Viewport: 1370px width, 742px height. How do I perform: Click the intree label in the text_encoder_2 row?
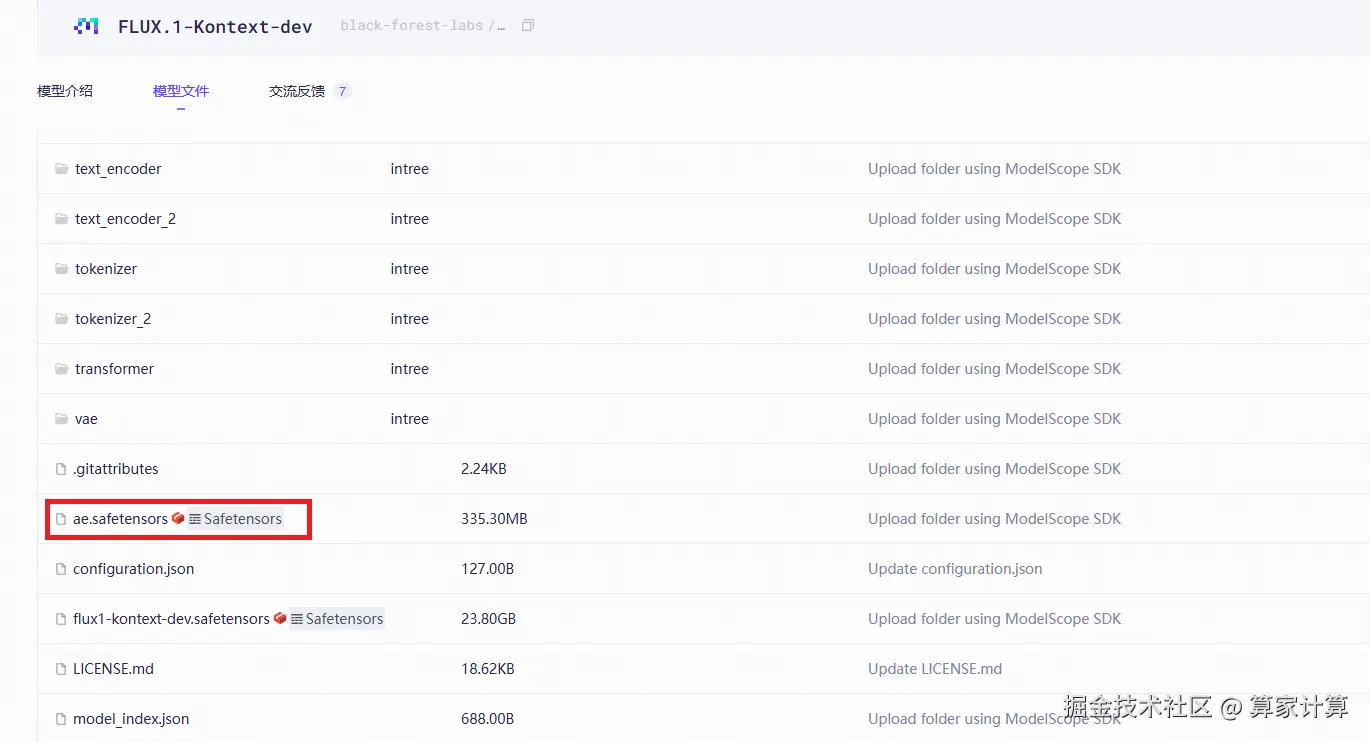click(410, 219)
